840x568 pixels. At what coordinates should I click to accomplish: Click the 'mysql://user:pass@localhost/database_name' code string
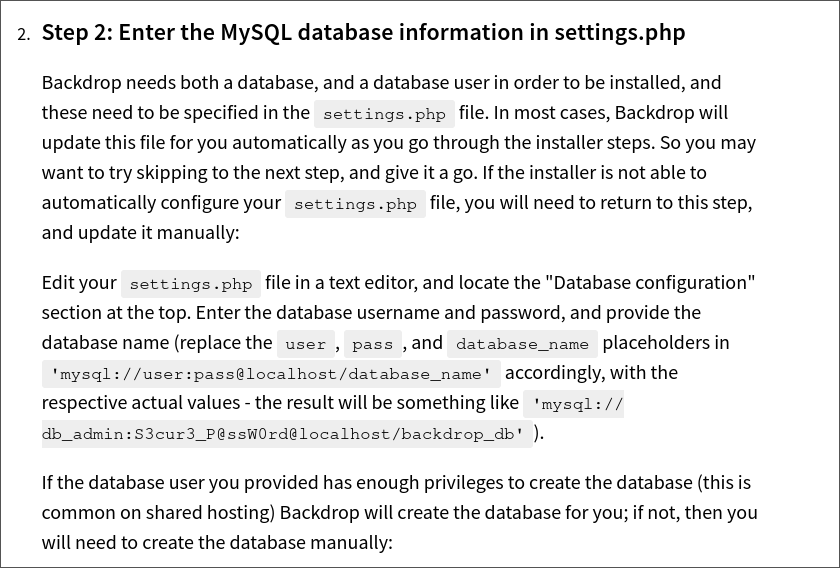272,374
